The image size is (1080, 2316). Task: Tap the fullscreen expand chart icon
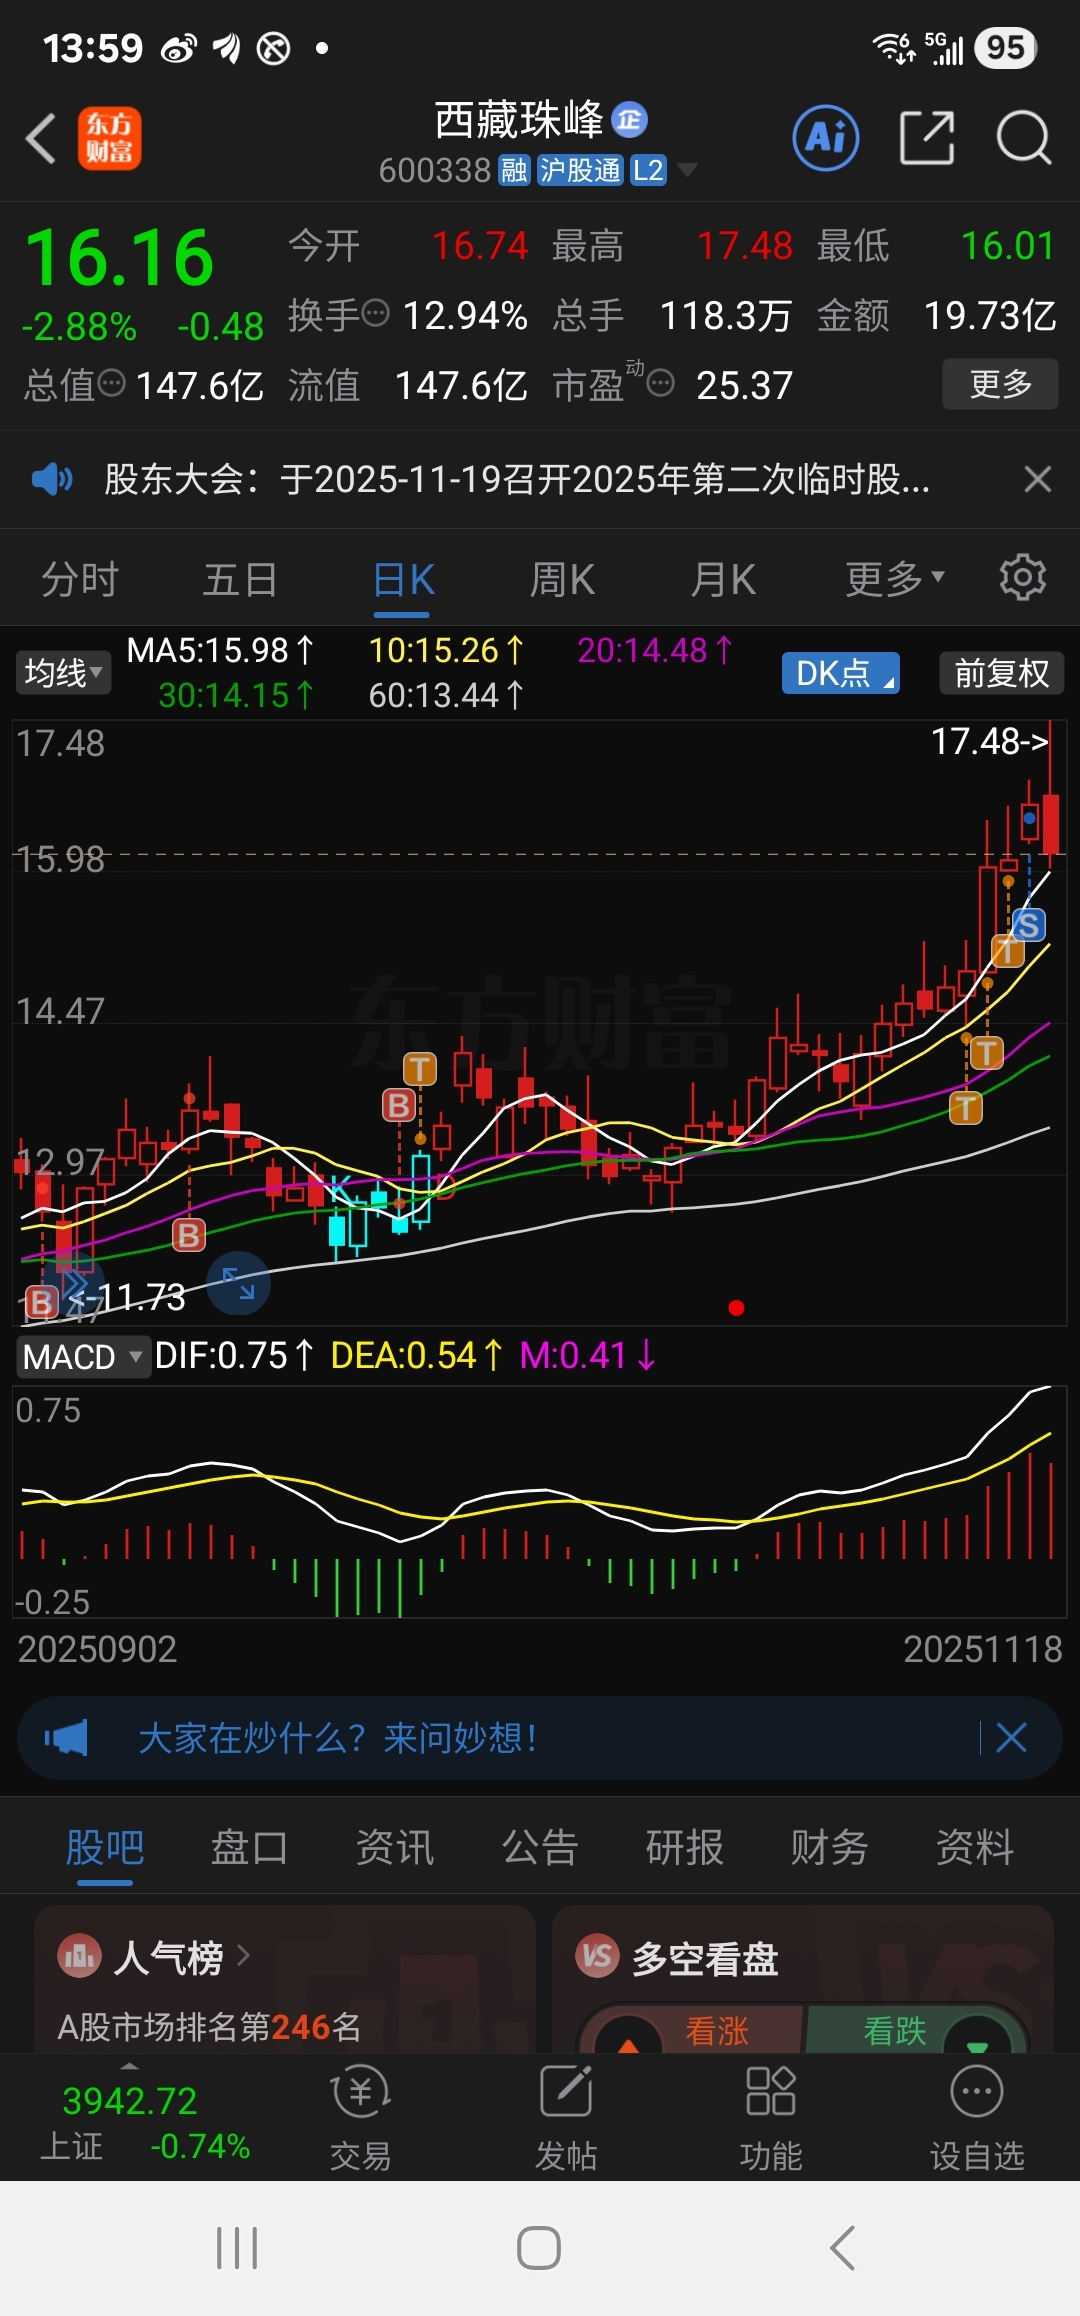[x=238, y=1283]
